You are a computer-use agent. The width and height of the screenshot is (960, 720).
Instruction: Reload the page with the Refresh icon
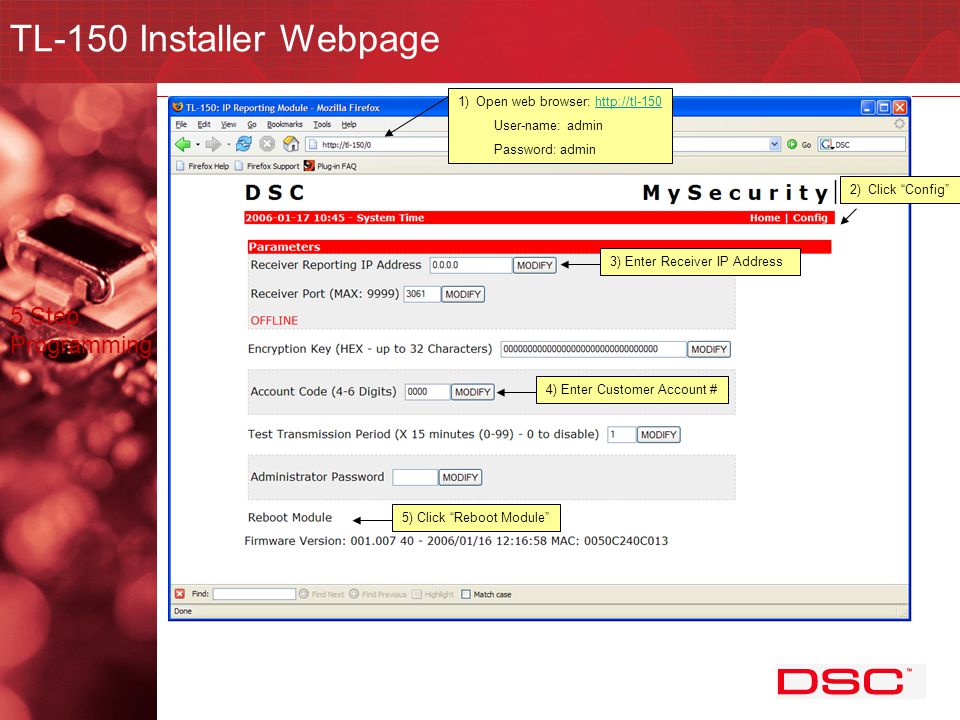point(244,144)
